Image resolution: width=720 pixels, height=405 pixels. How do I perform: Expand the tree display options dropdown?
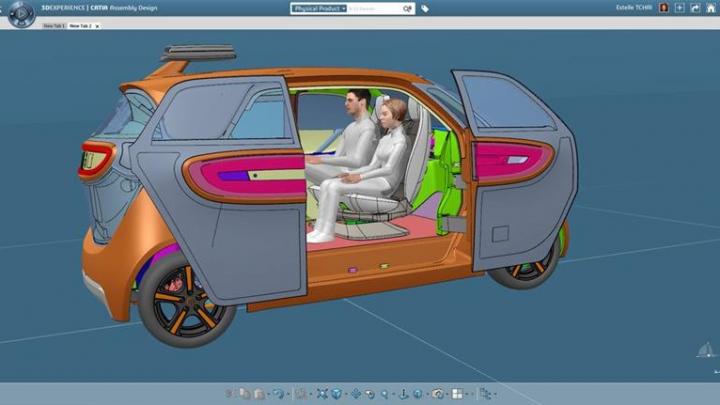coord(492,394)
